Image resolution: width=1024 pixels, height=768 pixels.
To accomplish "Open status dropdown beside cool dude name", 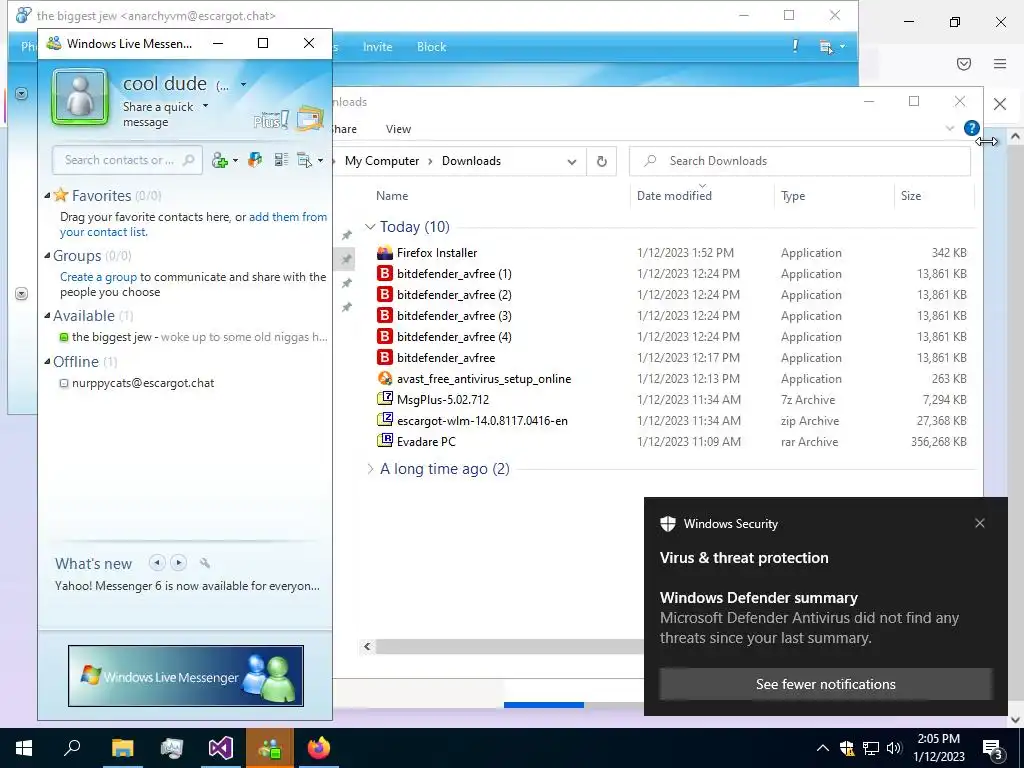I will coord(244,84).
